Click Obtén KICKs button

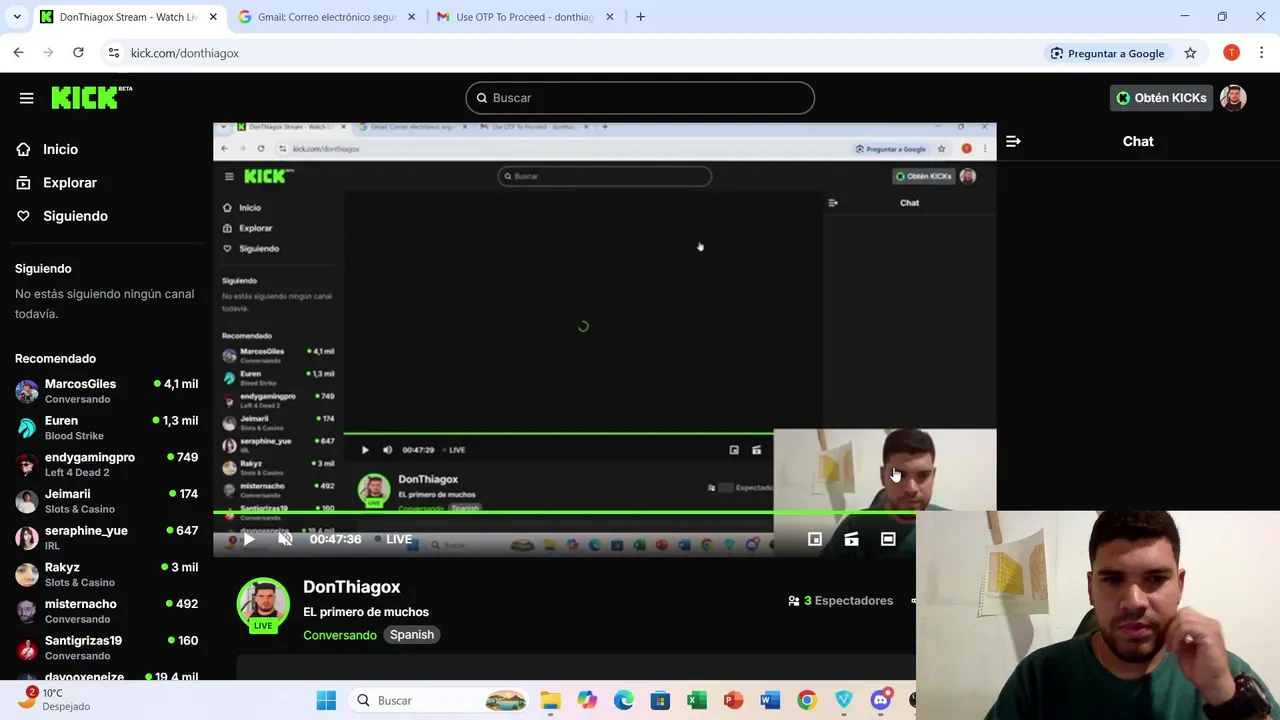(1161, 98)
